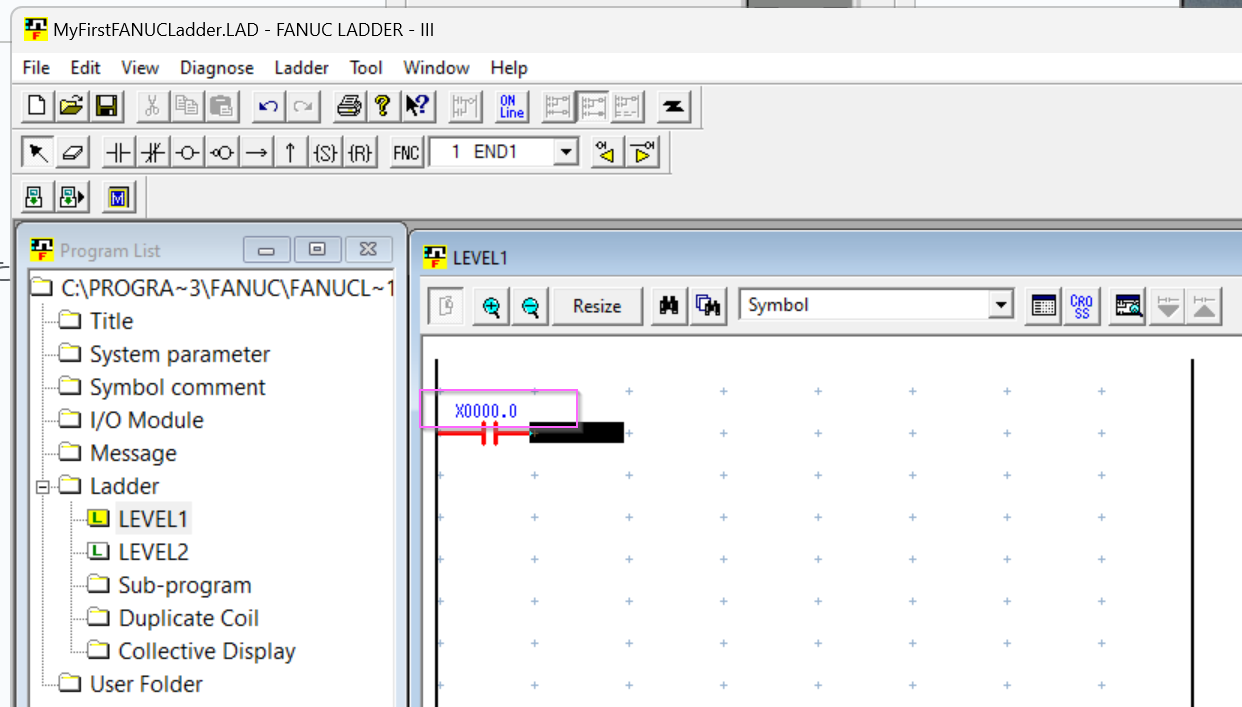Open the File menu
This screenshot has width=1242, height=707.
click(x=36, y=68)
